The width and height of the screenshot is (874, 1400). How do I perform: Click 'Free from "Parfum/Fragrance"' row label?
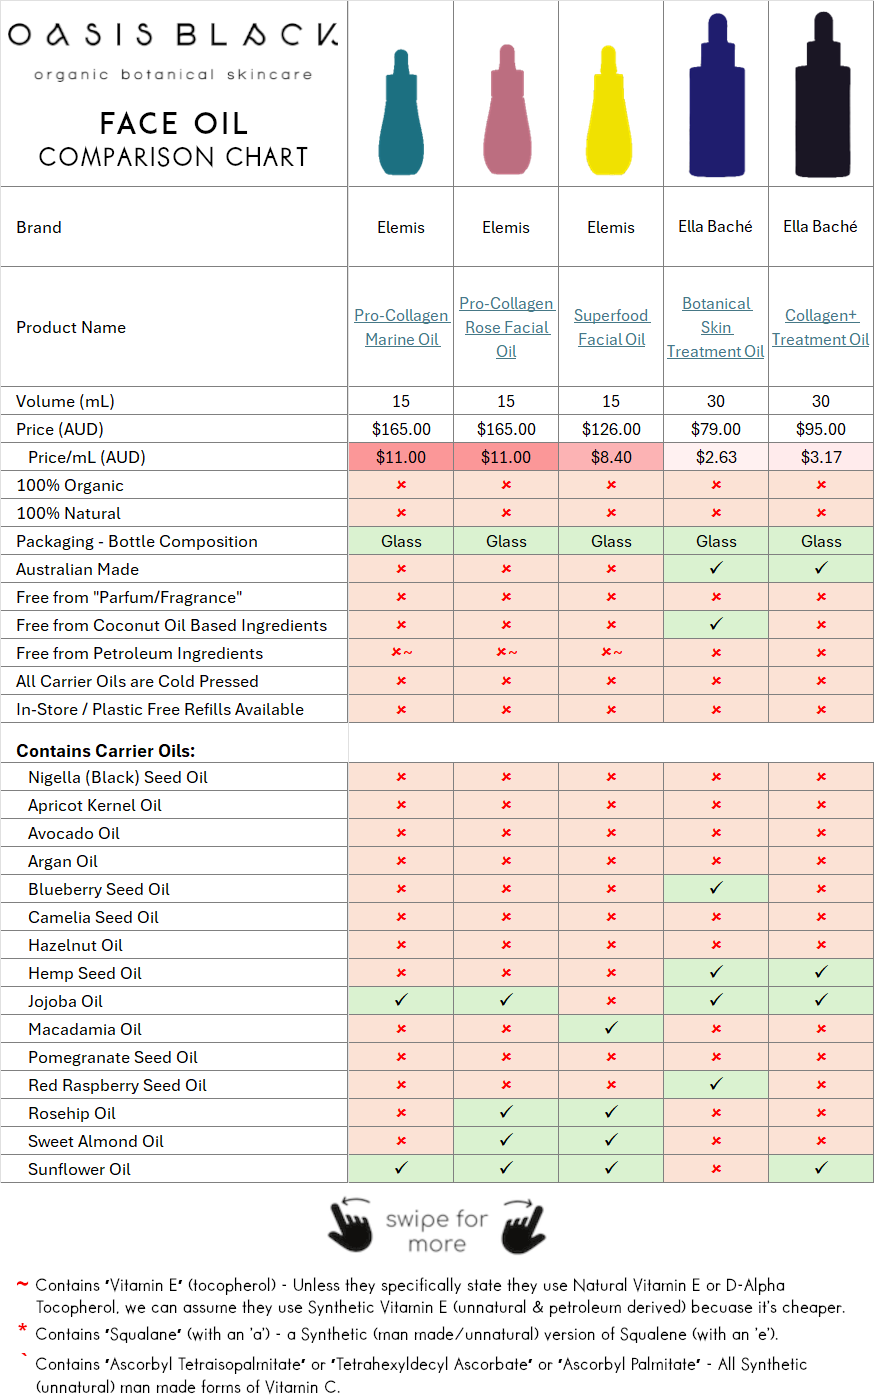129,597
